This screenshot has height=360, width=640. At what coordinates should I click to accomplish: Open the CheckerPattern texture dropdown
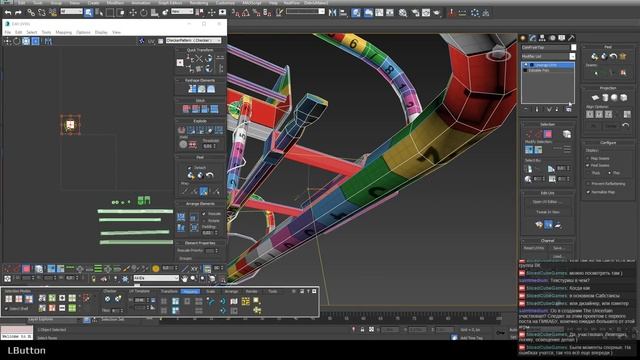(x=194, y=40)
